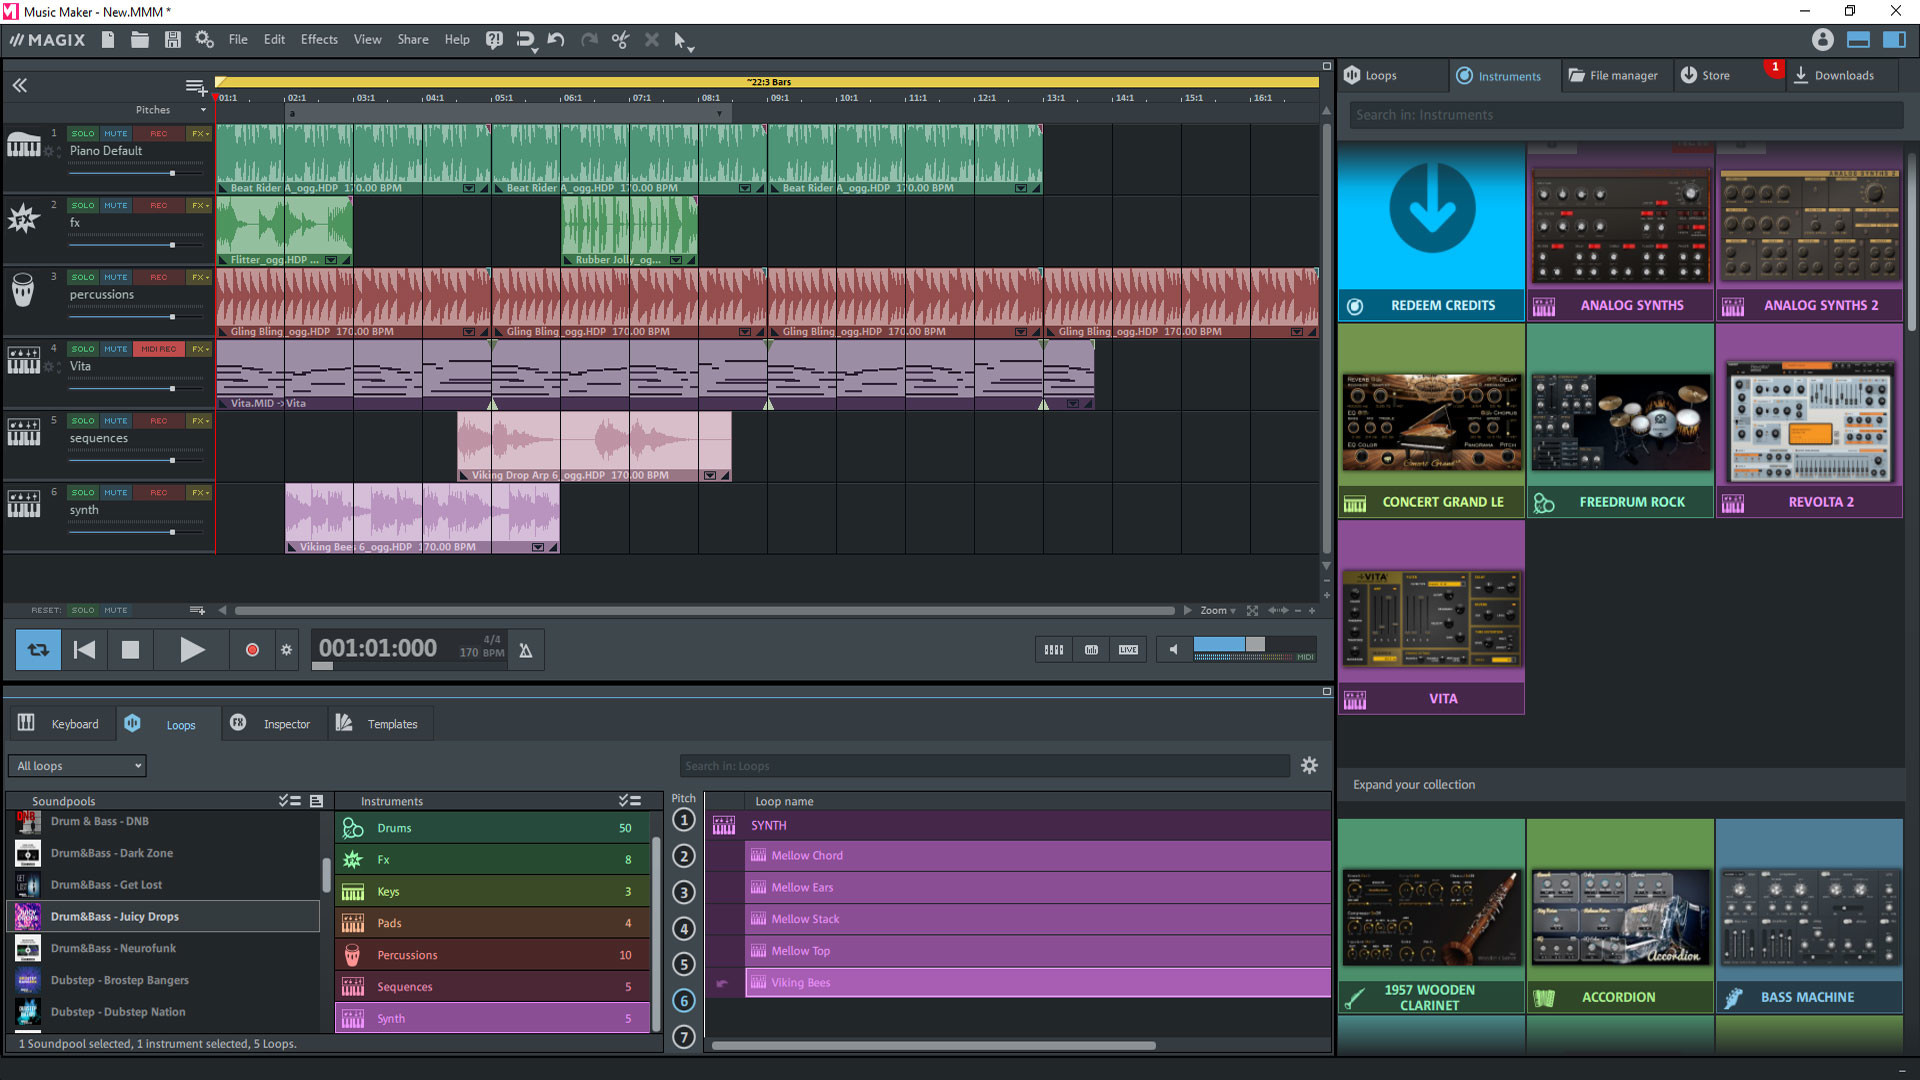Drag the master volume slider in transport bar

[x=1254, y=645]
